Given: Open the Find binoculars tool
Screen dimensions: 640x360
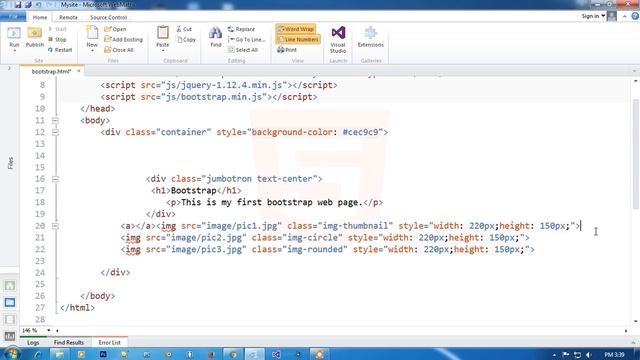Looking at the screenshot, I should (216, 37).
